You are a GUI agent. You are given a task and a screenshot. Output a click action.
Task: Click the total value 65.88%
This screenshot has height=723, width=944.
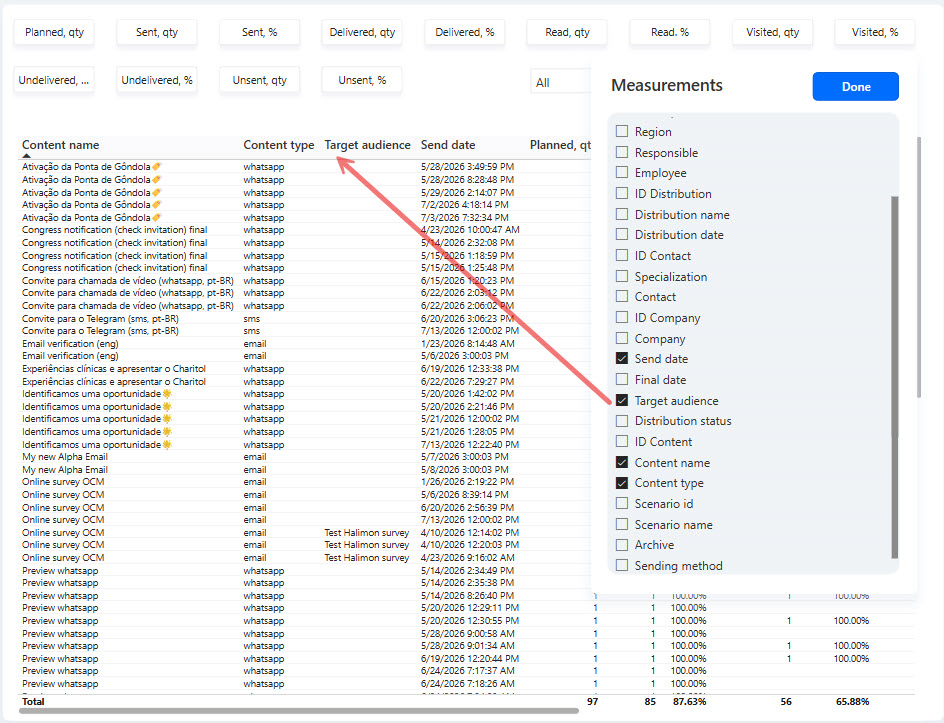coord(852,701)
